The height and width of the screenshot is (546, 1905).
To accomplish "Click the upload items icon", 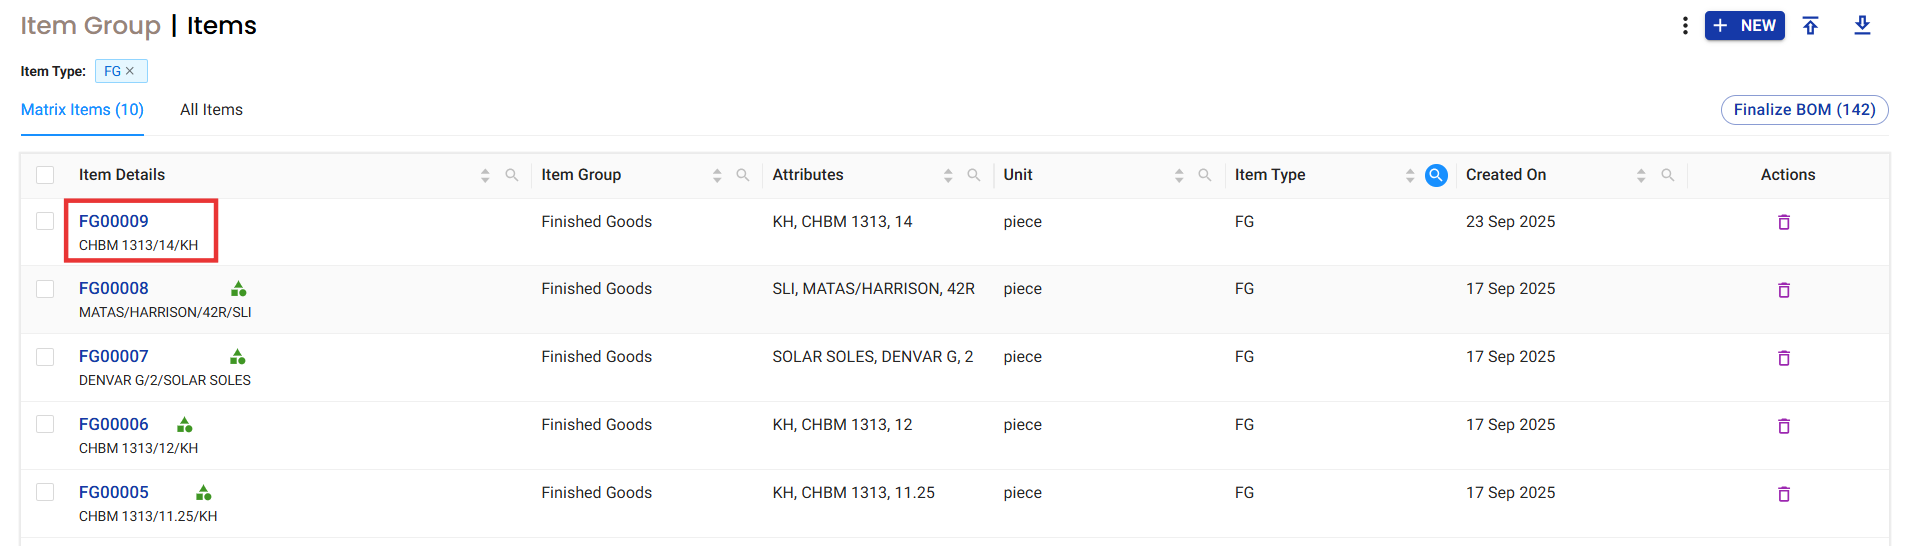I will pos(1810,26).
